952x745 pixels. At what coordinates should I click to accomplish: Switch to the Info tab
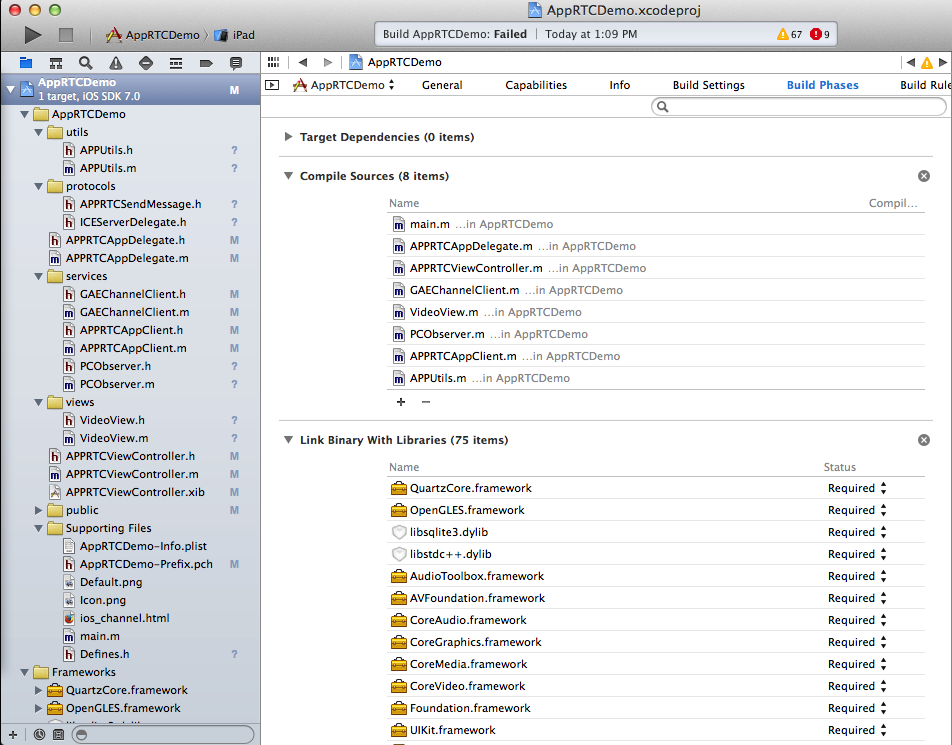pos(619,85)
